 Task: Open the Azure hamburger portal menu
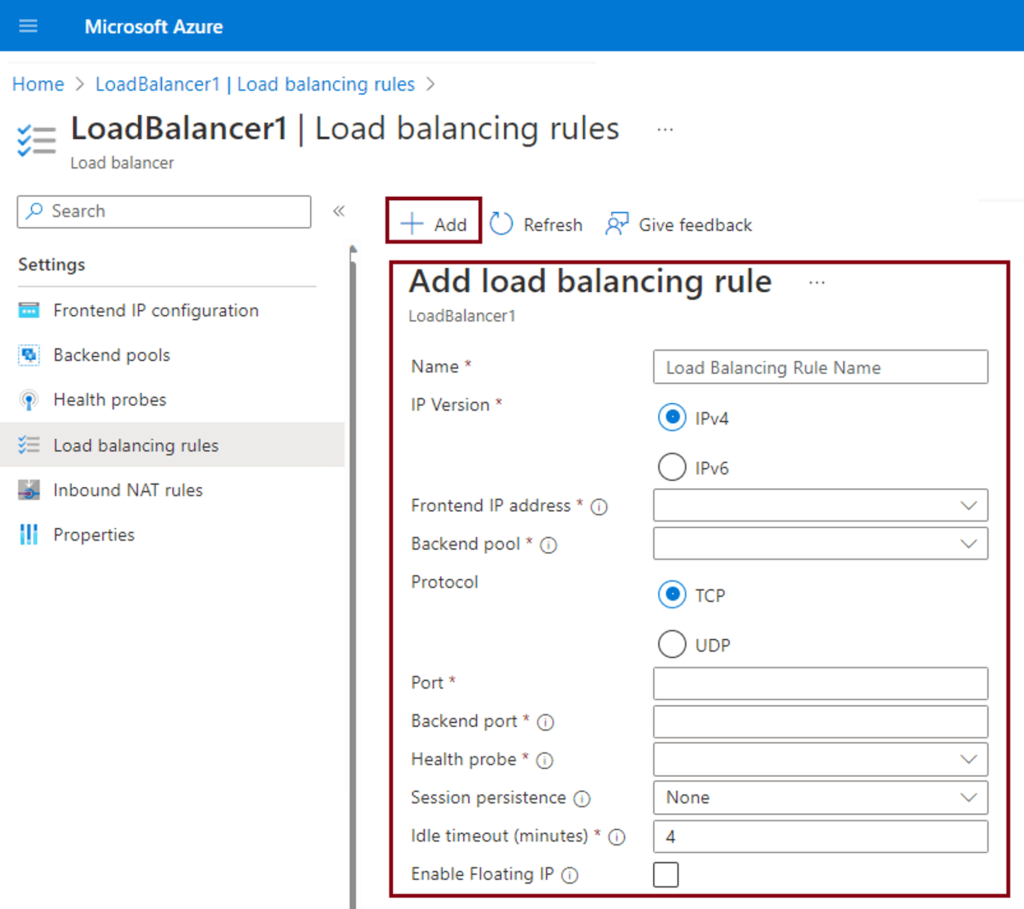pos(28,26)
